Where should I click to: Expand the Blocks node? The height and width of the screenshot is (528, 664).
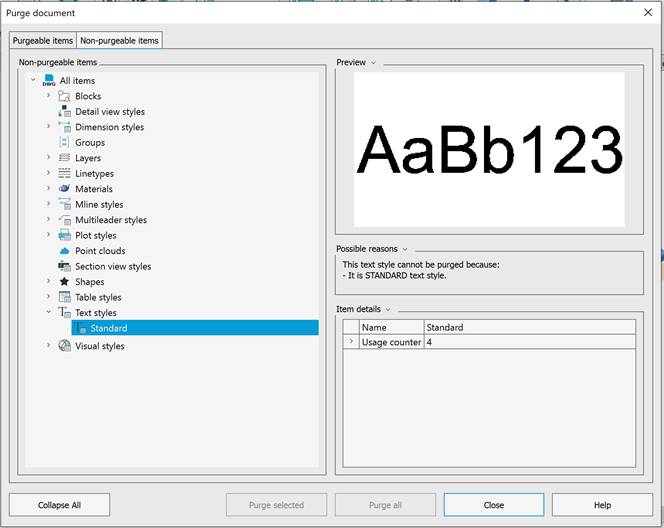[48, 95]
